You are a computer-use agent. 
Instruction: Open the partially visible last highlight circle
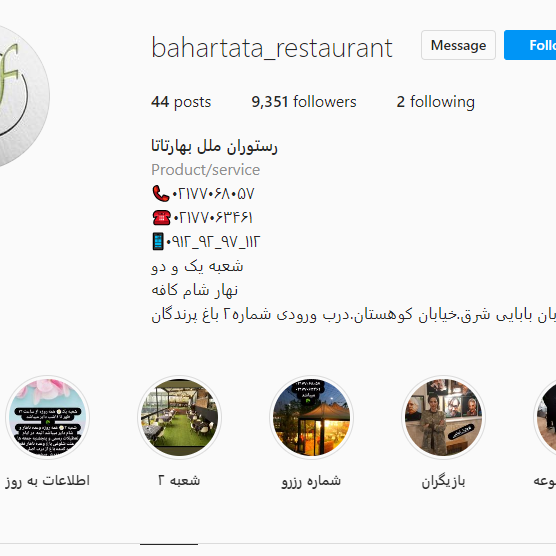tap(545, 417)
